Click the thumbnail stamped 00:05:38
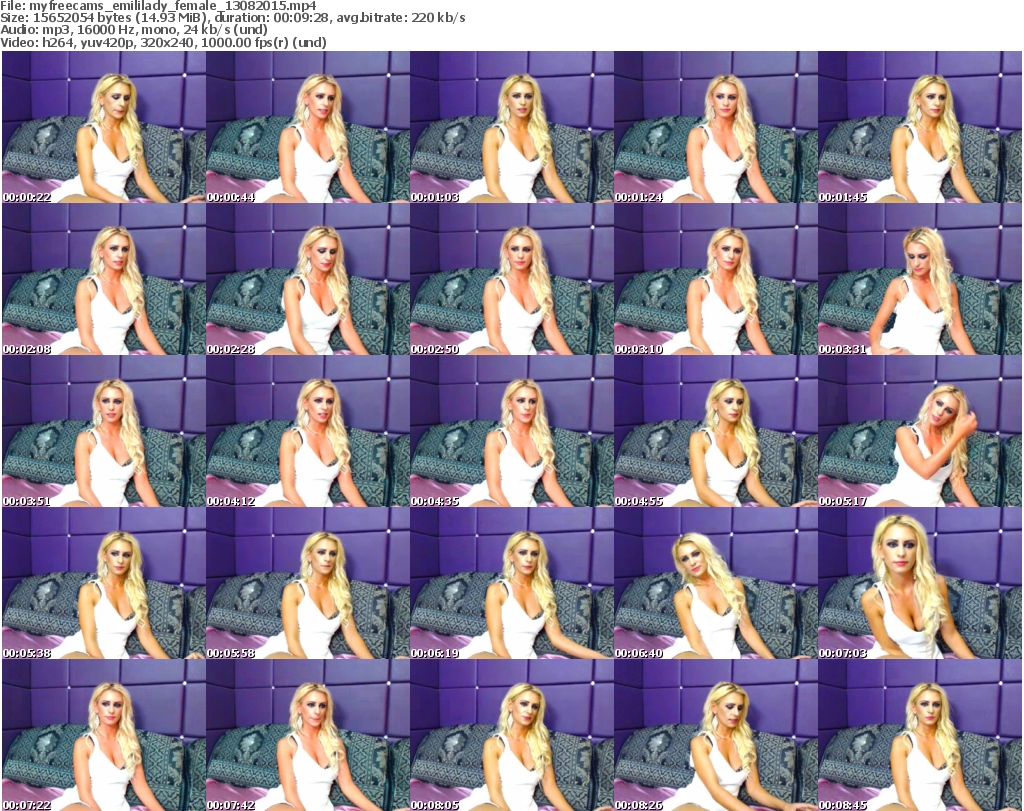The height and width of the screenshot is (811, 1024). tap(104, 583)
